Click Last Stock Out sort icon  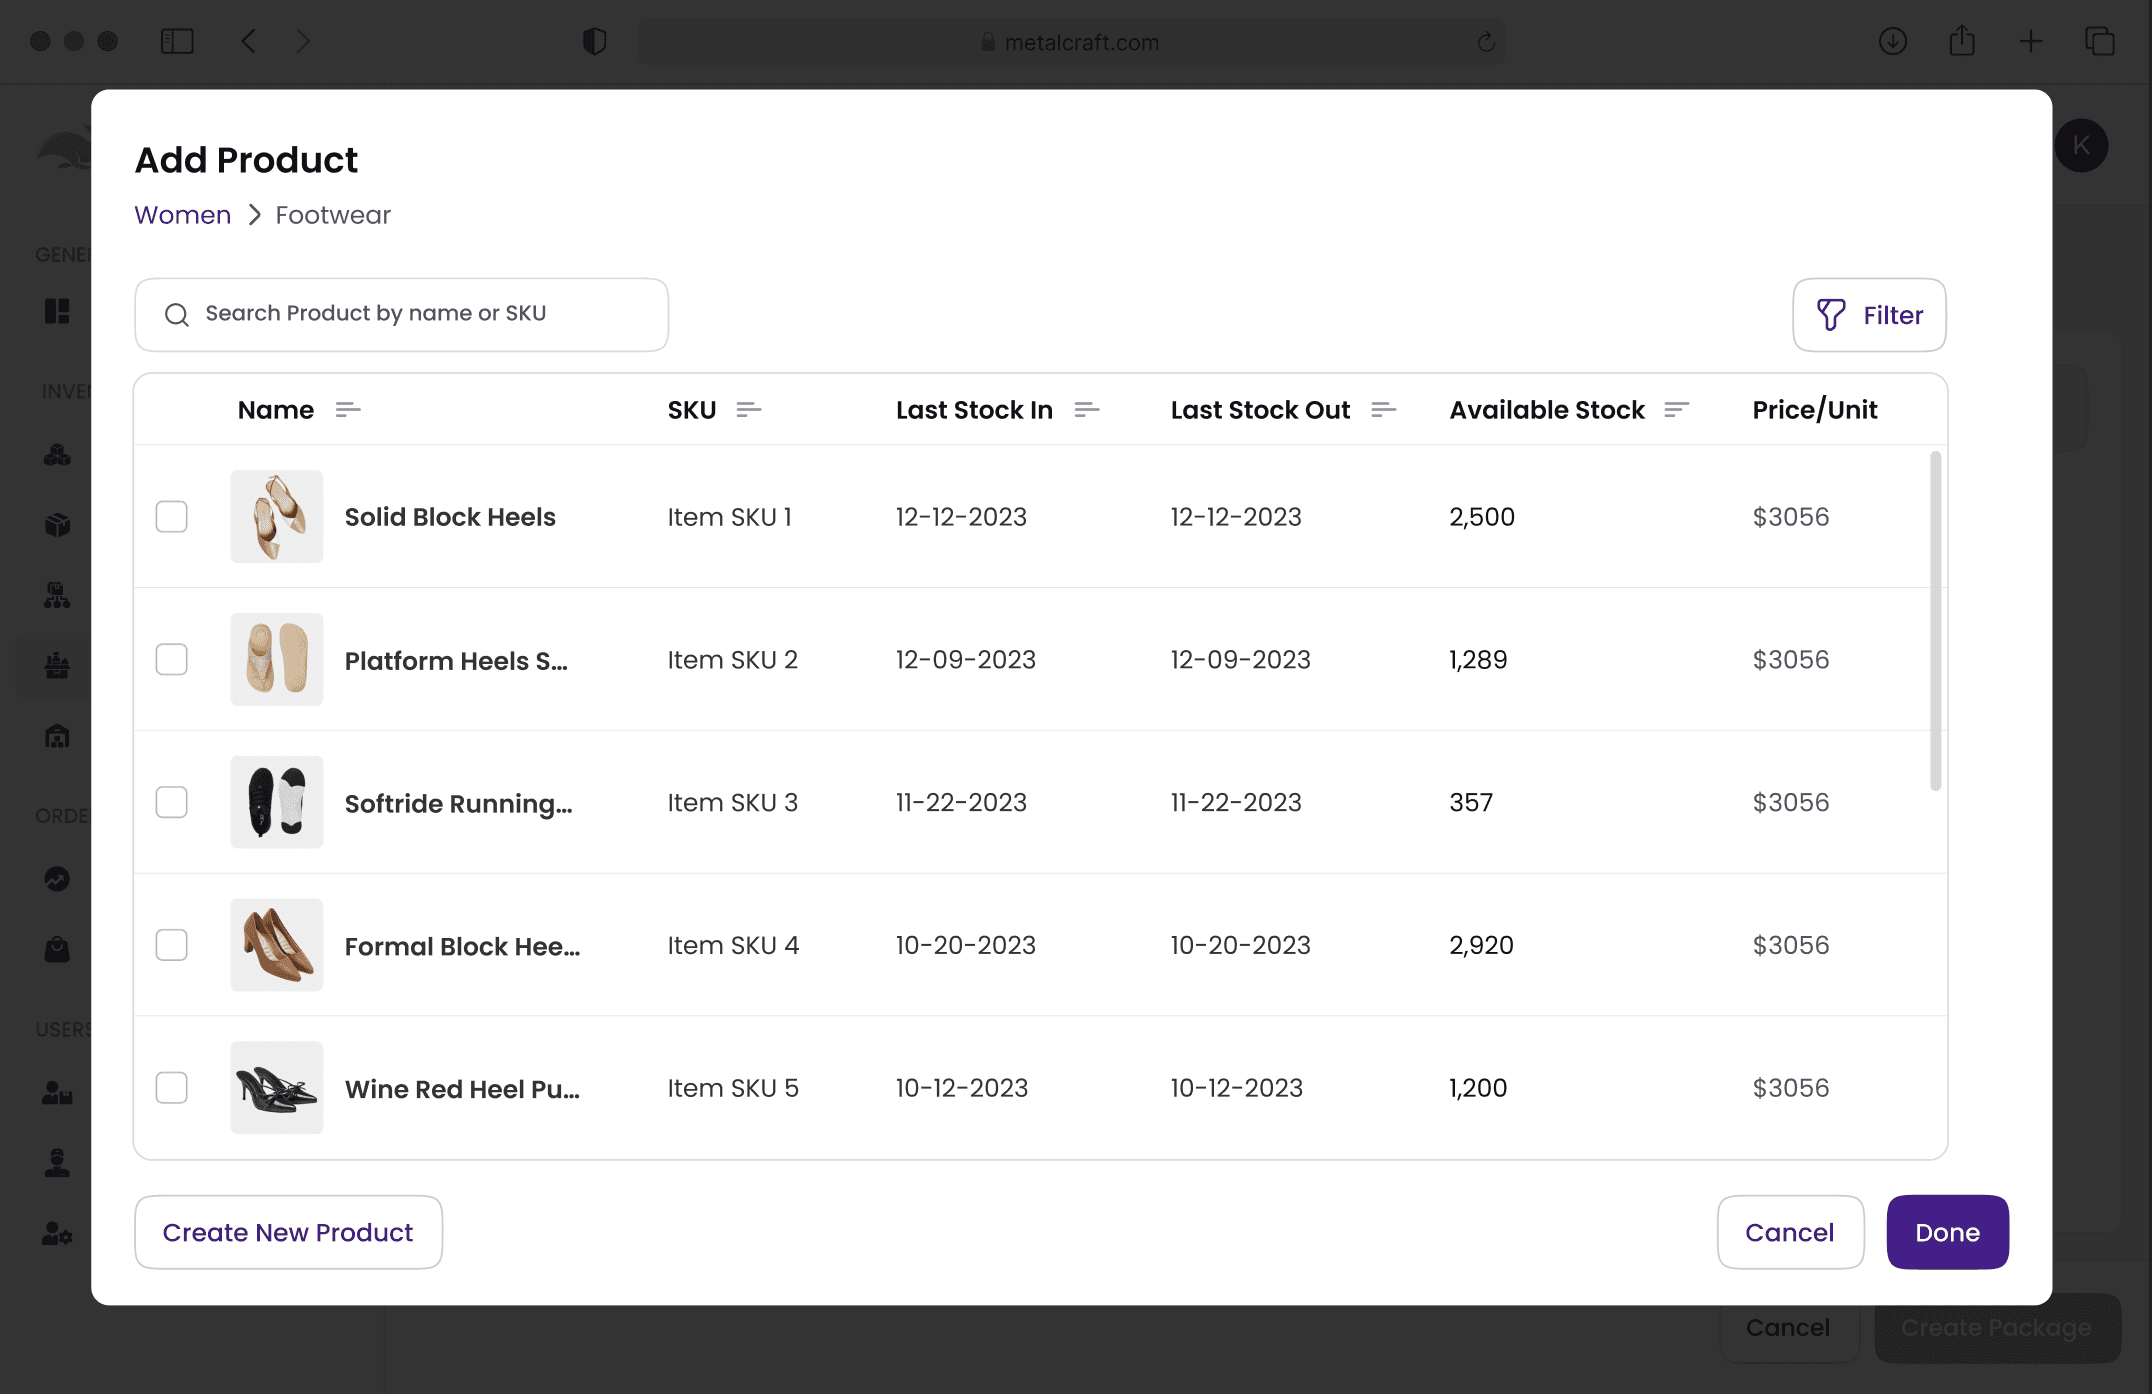pos(1383,410)
